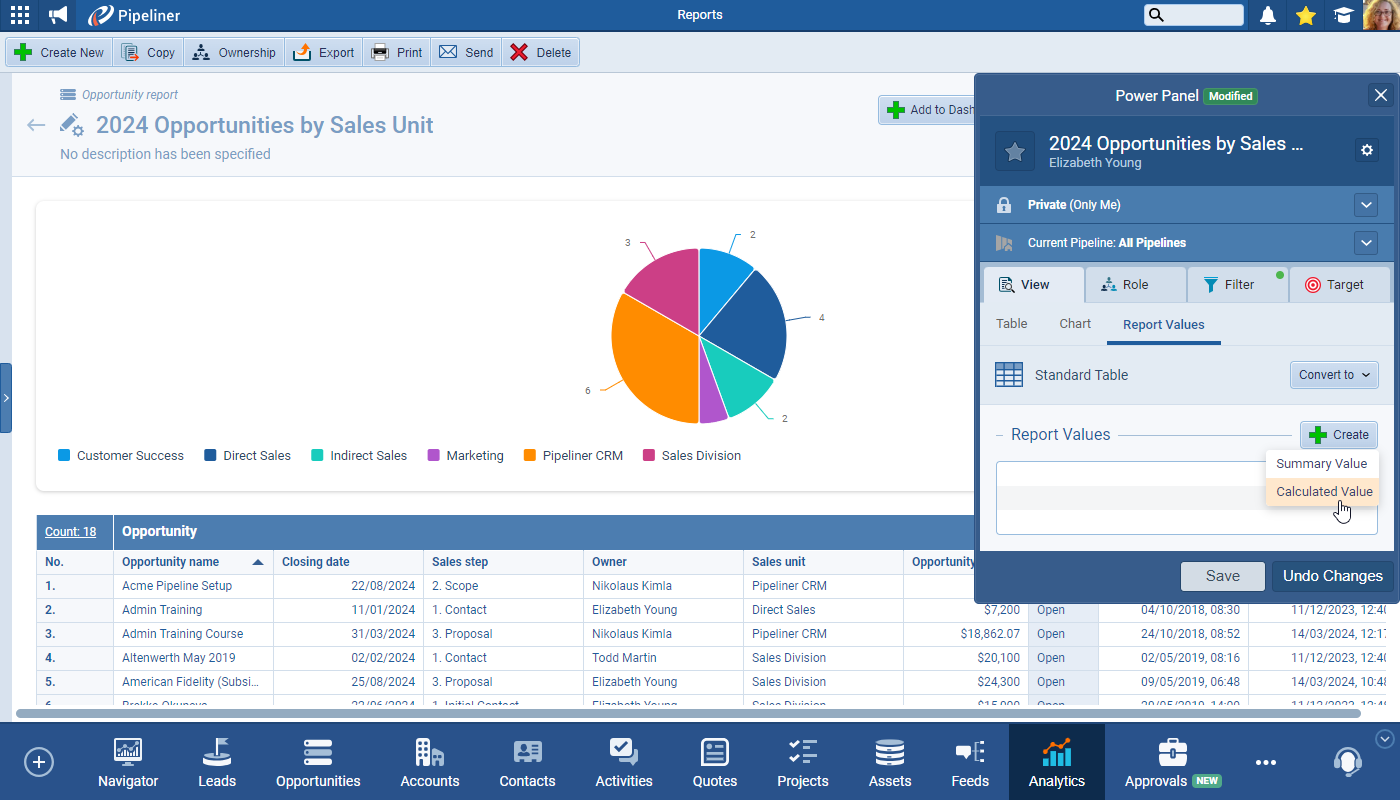The height and width of the screenshot is (800, 1400).
Task: Toggle Pipeliner CRM legend series
Action: [572, 456]
